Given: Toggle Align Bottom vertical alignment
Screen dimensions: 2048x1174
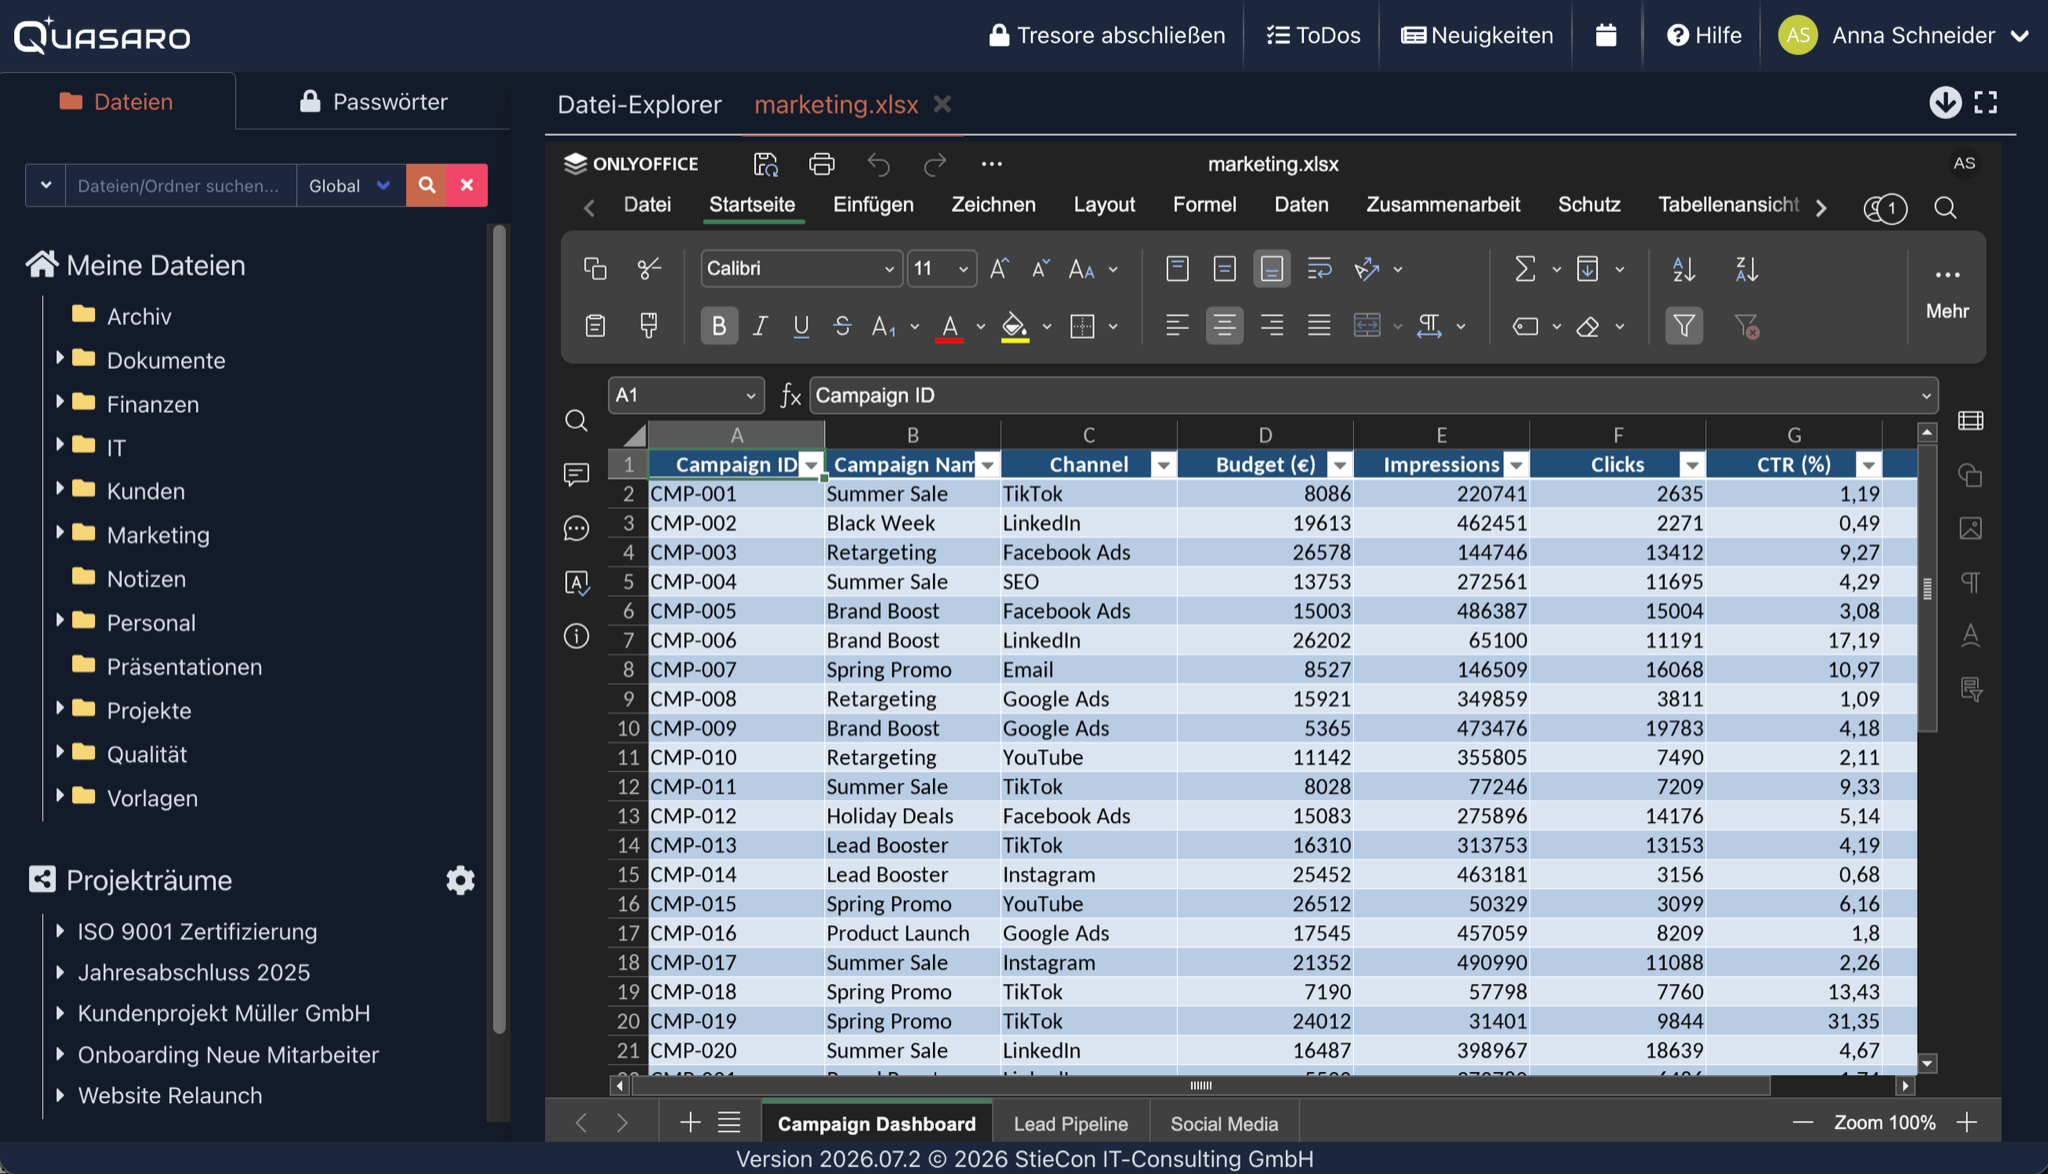Looking at the screenshot, I should click(1271, 268).
